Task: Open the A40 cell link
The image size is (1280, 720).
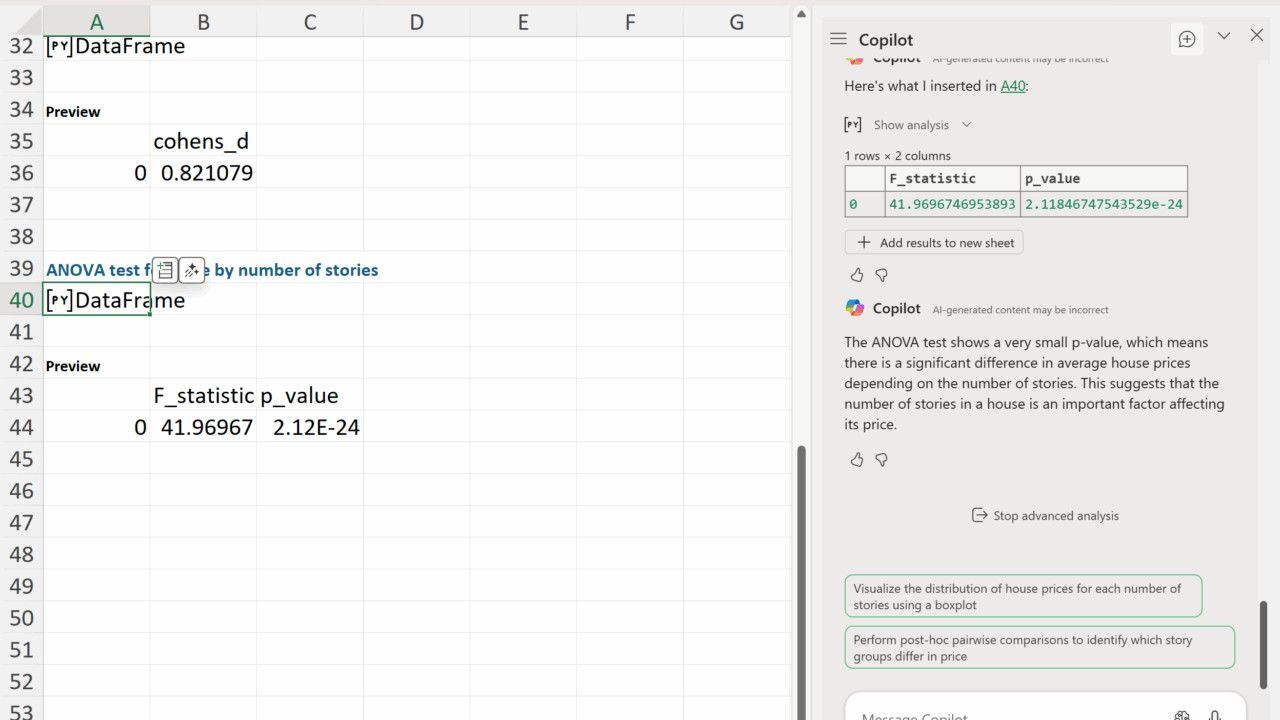Action: [1013, 86]
